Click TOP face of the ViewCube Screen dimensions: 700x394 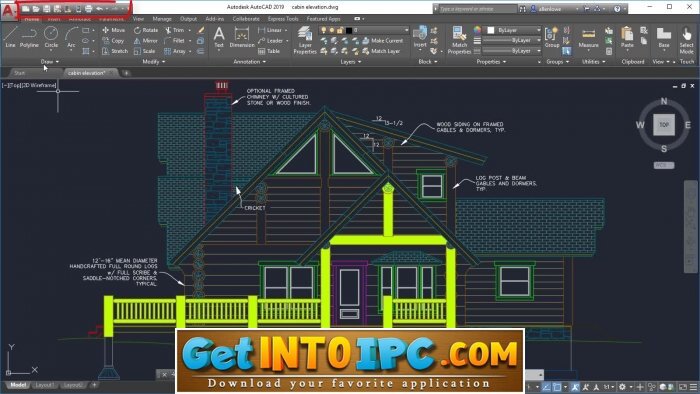pos(664,124)
